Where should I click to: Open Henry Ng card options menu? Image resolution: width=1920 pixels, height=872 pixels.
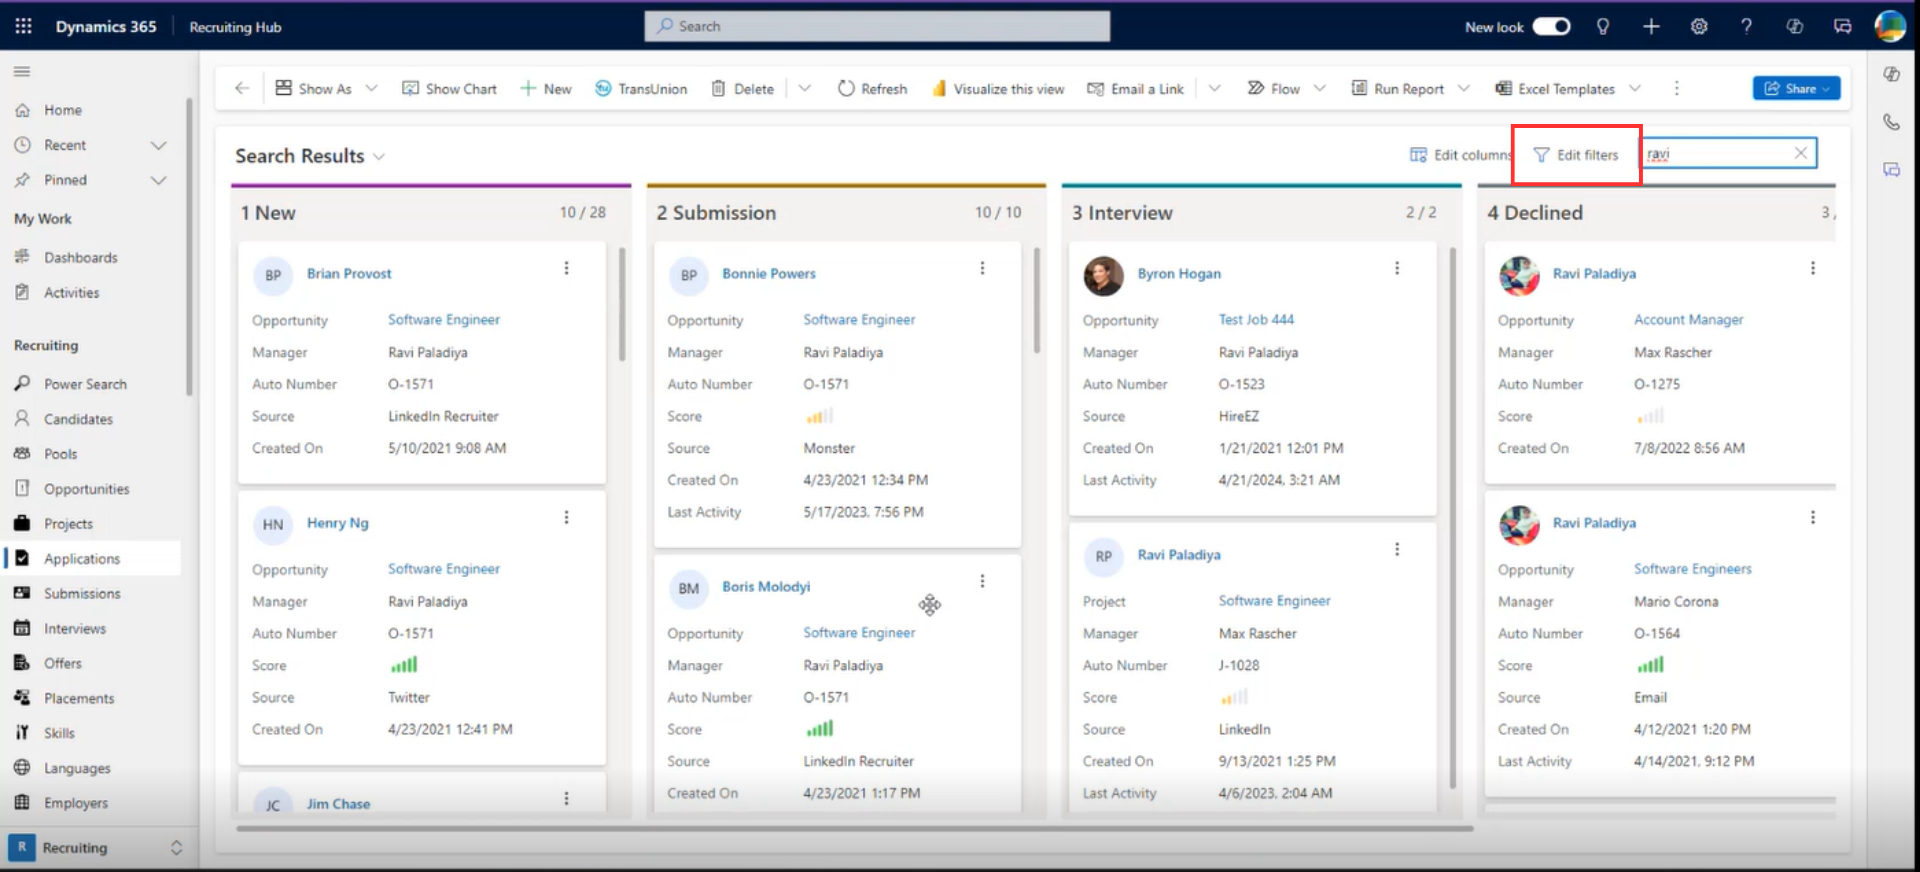pyautogui.click(x=566, y=517)
